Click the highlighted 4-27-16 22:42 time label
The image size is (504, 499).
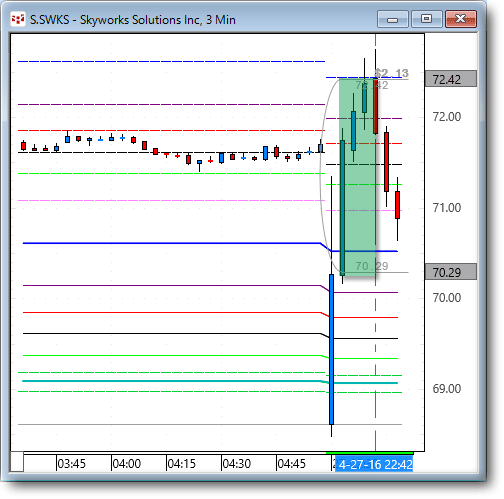[x=374, y=464]
